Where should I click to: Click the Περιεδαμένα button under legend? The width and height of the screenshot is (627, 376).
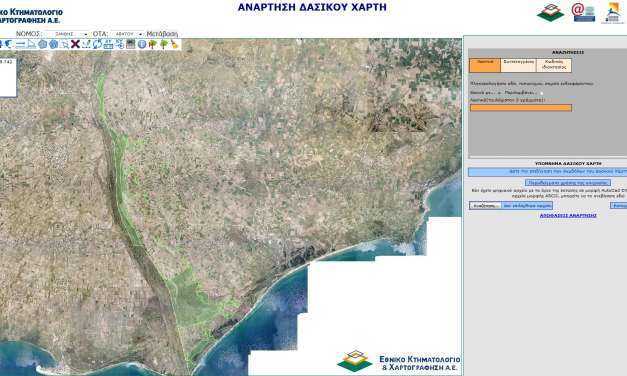568,183
